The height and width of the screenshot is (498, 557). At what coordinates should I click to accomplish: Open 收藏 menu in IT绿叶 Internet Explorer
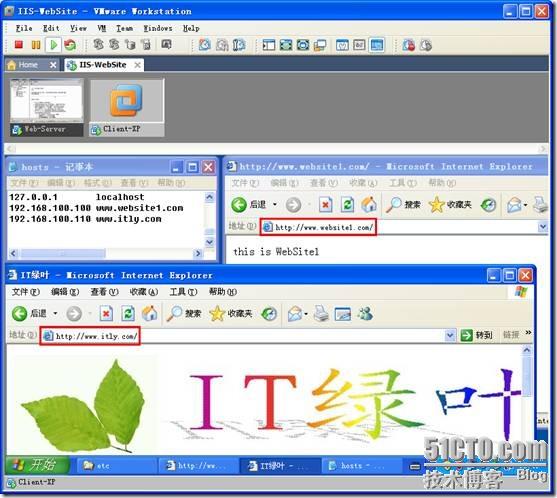[144, 292]
